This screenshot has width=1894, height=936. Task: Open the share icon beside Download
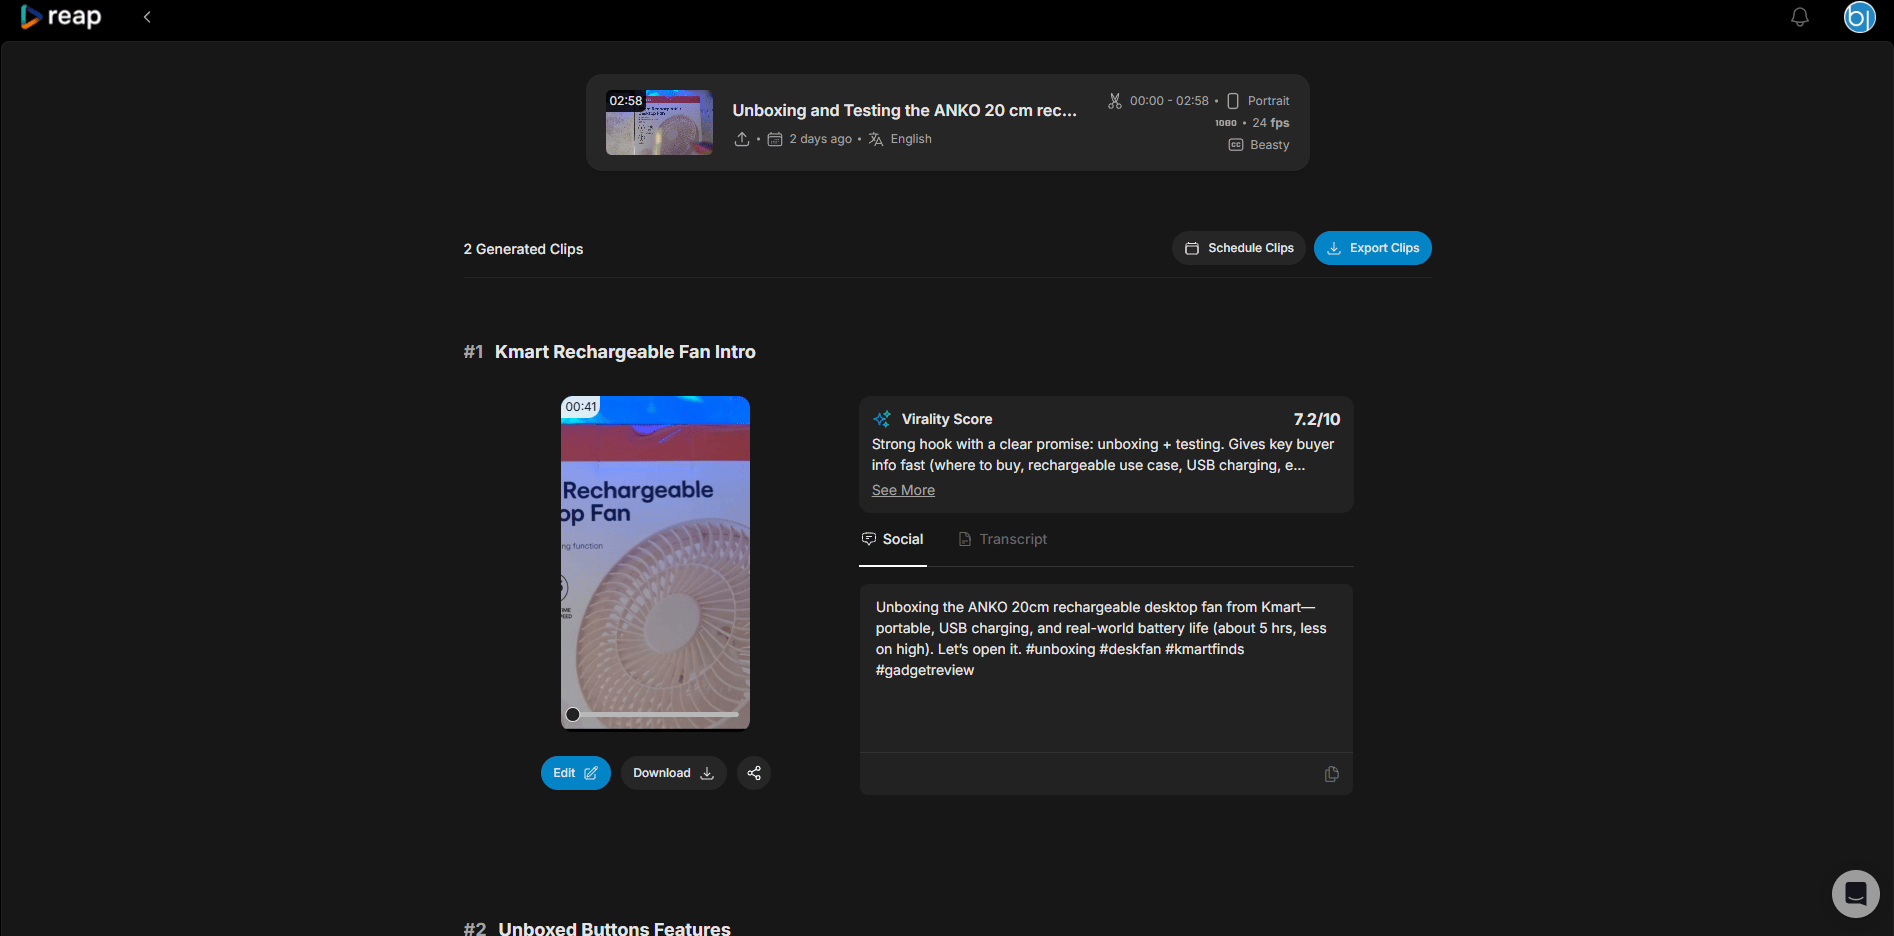753,773
